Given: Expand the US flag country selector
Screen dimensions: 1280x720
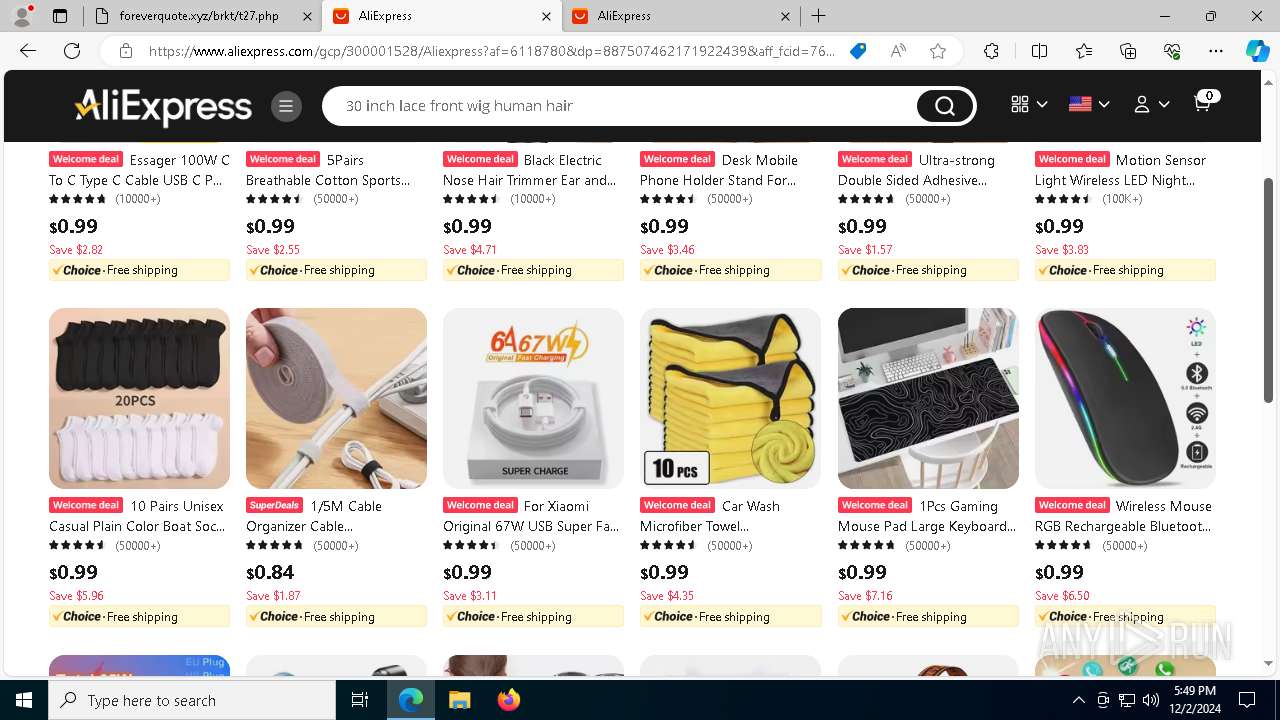Looking at the screenshot, I should coord(1089,104).
